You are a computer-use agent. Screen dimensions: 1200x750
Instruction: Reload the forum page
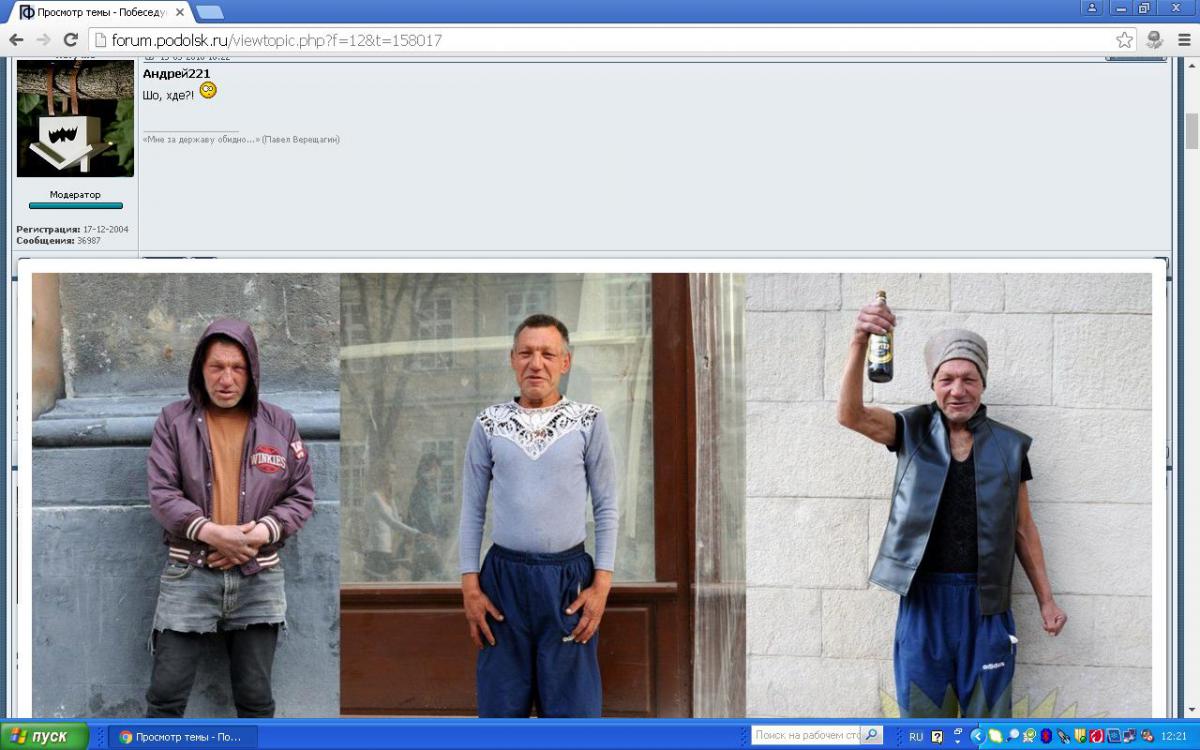click(70, 40)
